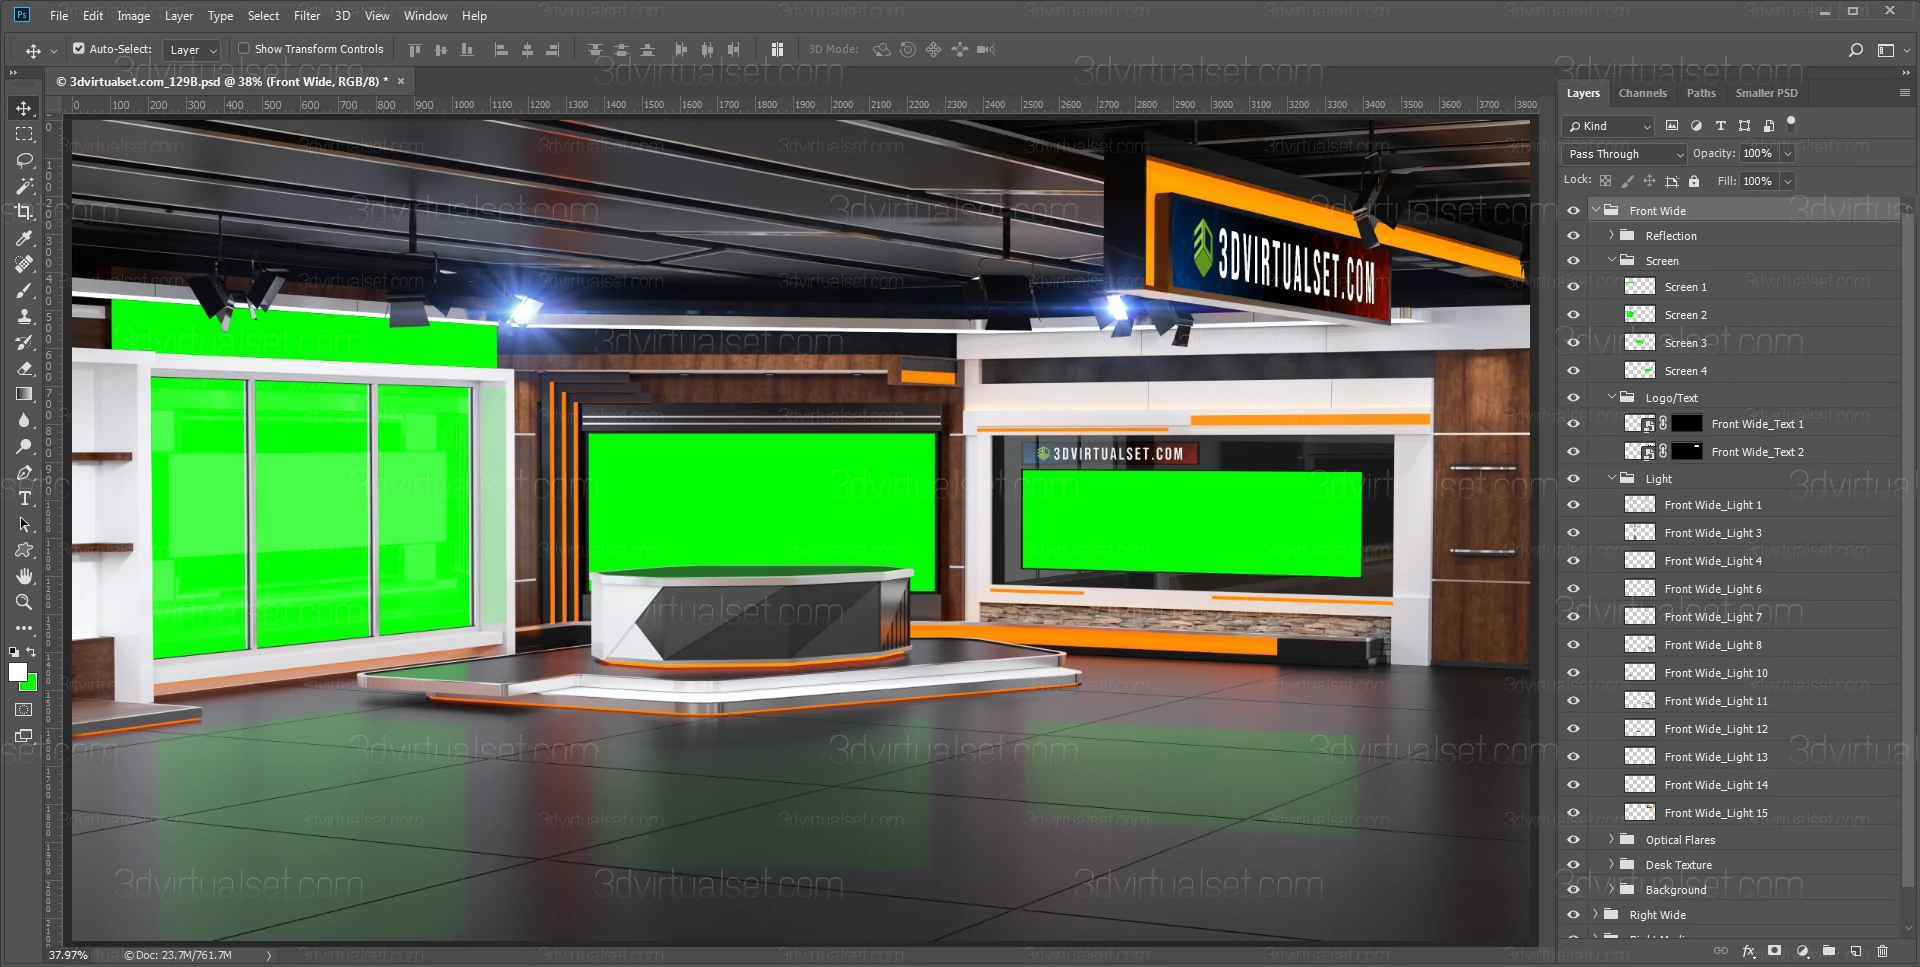Select the Blur tool
The image size is (1920, 967).
point(24,420)
